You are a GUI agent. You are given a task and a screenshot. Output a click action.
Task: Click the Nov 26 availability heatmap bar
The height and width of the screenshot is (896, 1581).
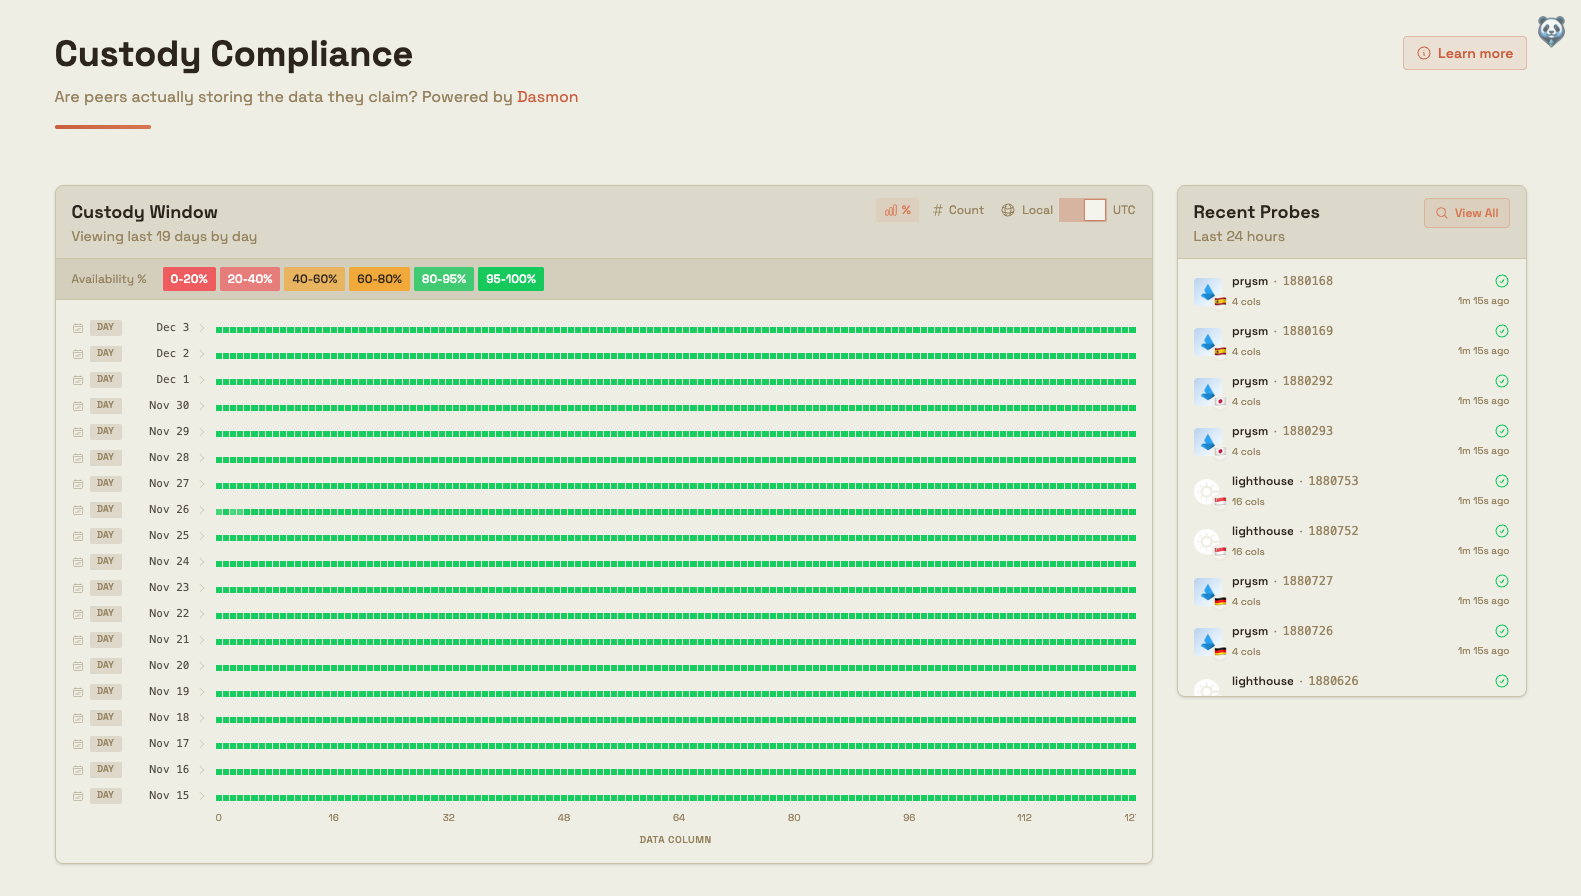pyautogui.click(x=676, y=512)
